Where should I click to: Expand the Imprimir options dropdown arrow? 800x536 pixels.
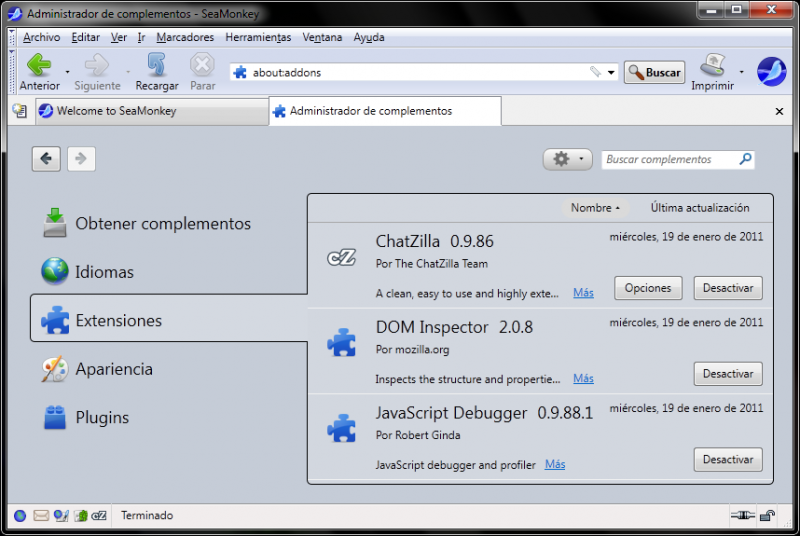click(742, 72)
